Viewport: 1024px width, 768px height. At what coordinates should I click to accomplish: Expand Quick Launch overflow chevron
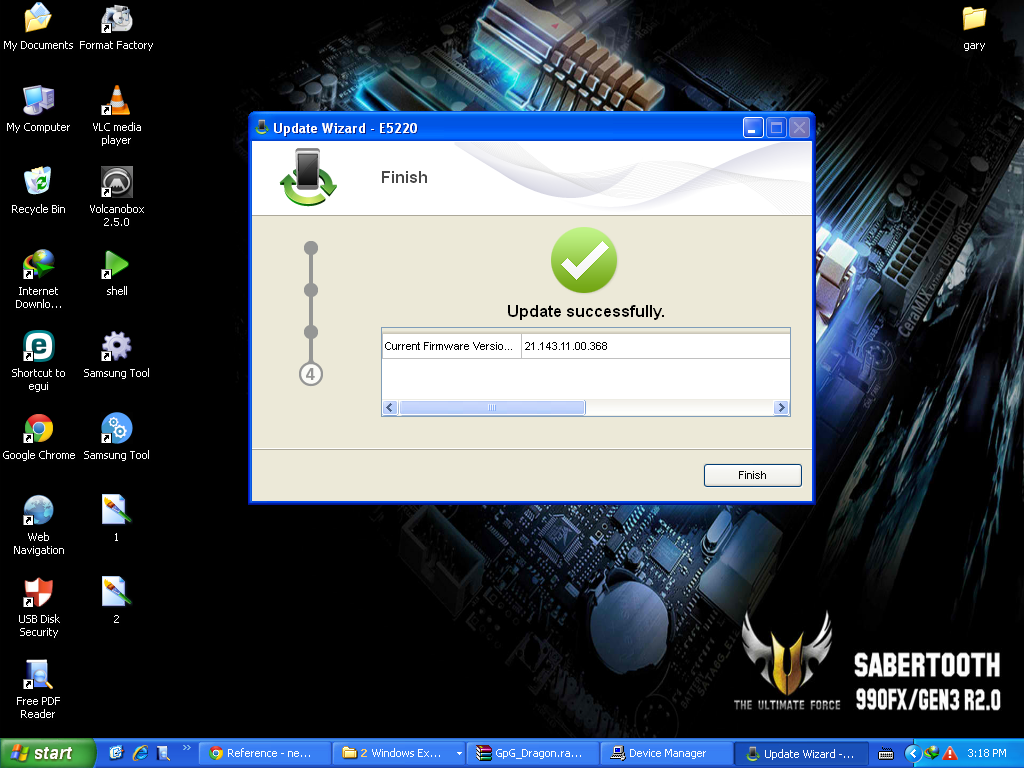pos(186,748)
